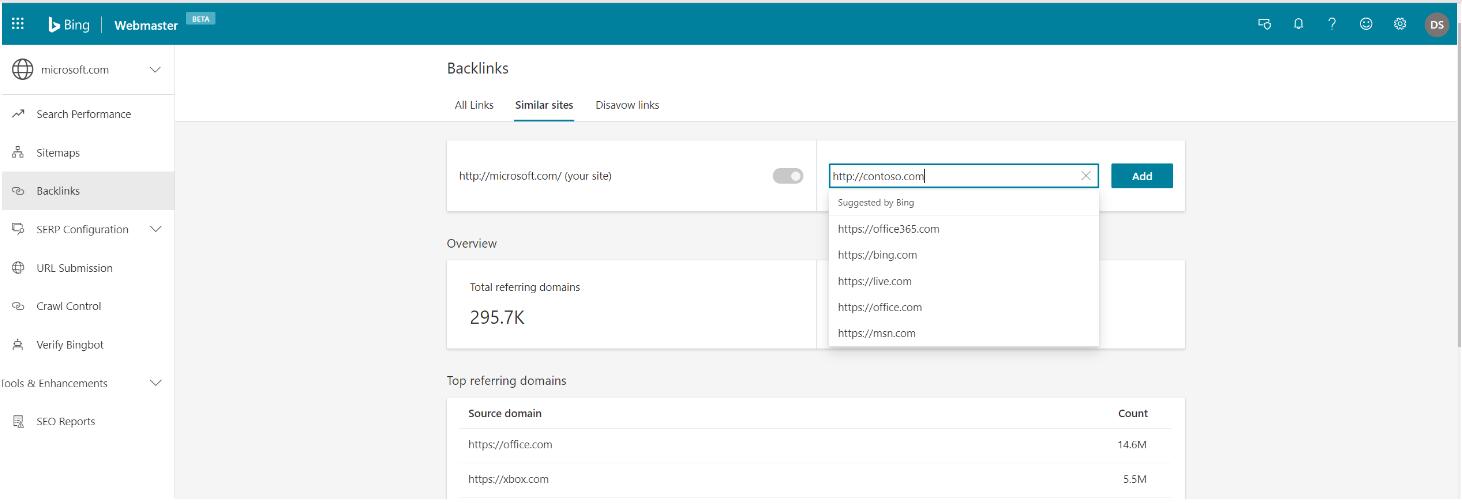Click the Webmaster title in header
This screenshot has height=503, width=1462.
pos(146,26)
